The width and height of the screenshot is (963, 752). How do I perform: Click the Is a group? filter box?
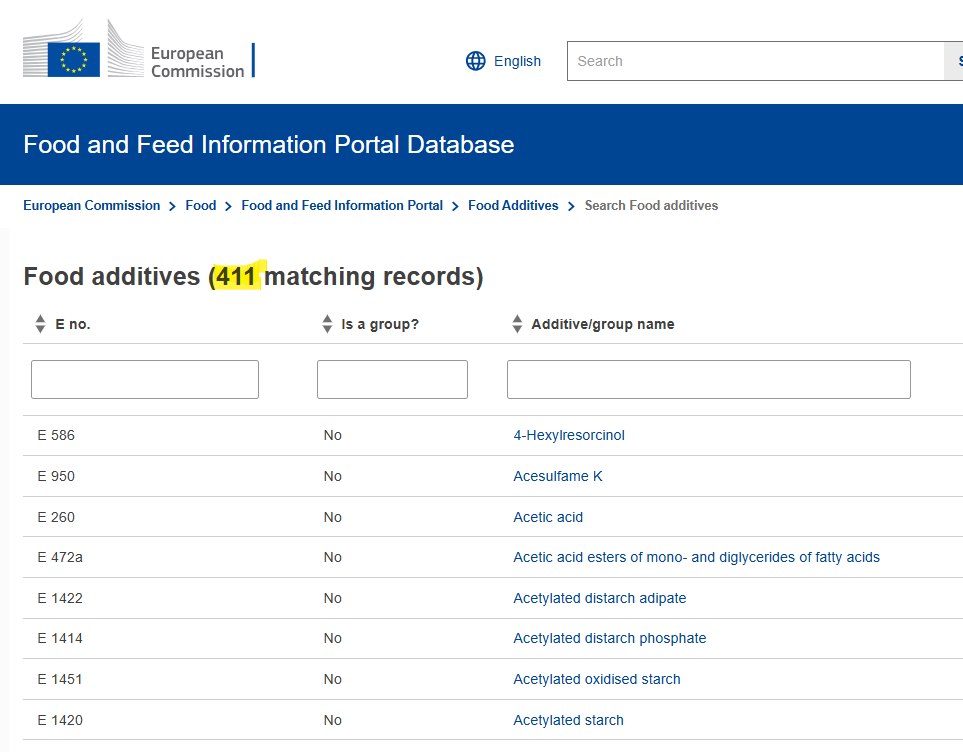coord(392,379)
